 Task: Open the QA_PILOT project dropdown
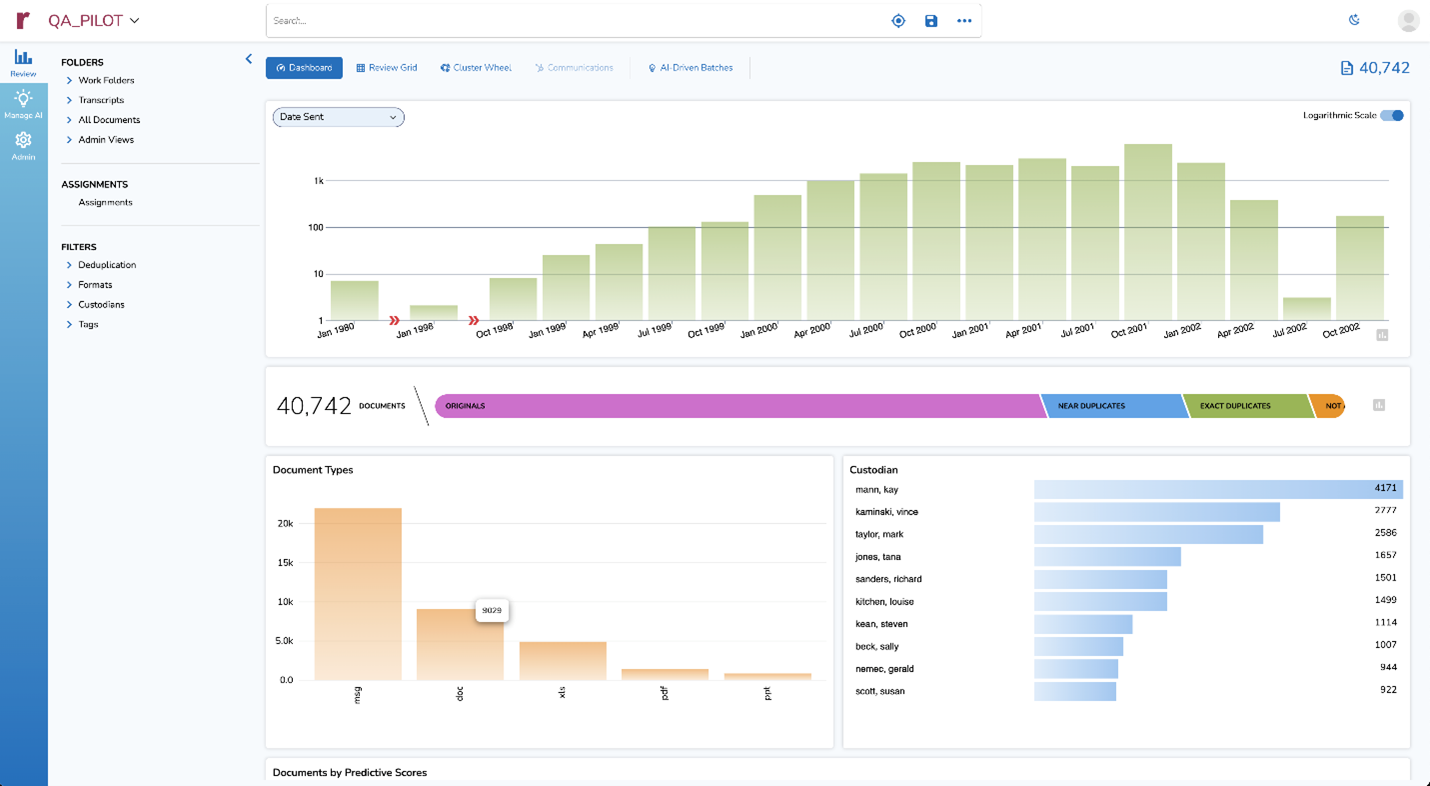point(94,20)
